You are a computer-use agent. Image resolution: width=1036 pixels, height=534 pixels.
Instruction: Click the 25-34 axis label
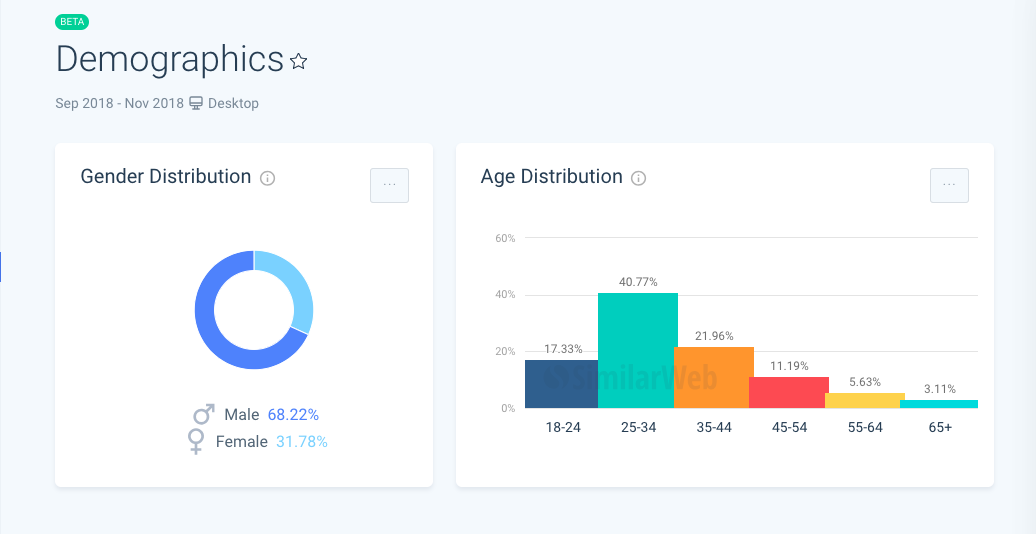point(638,427)
